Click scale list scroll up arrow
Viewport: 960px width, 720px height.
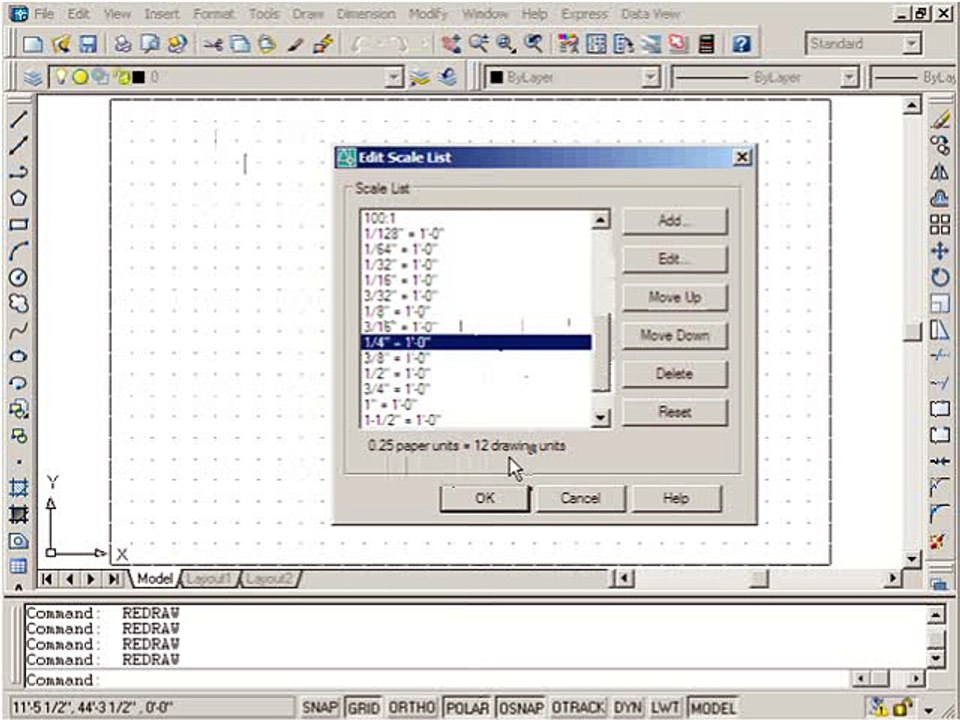pyautogui.click(x=601, y=219)
